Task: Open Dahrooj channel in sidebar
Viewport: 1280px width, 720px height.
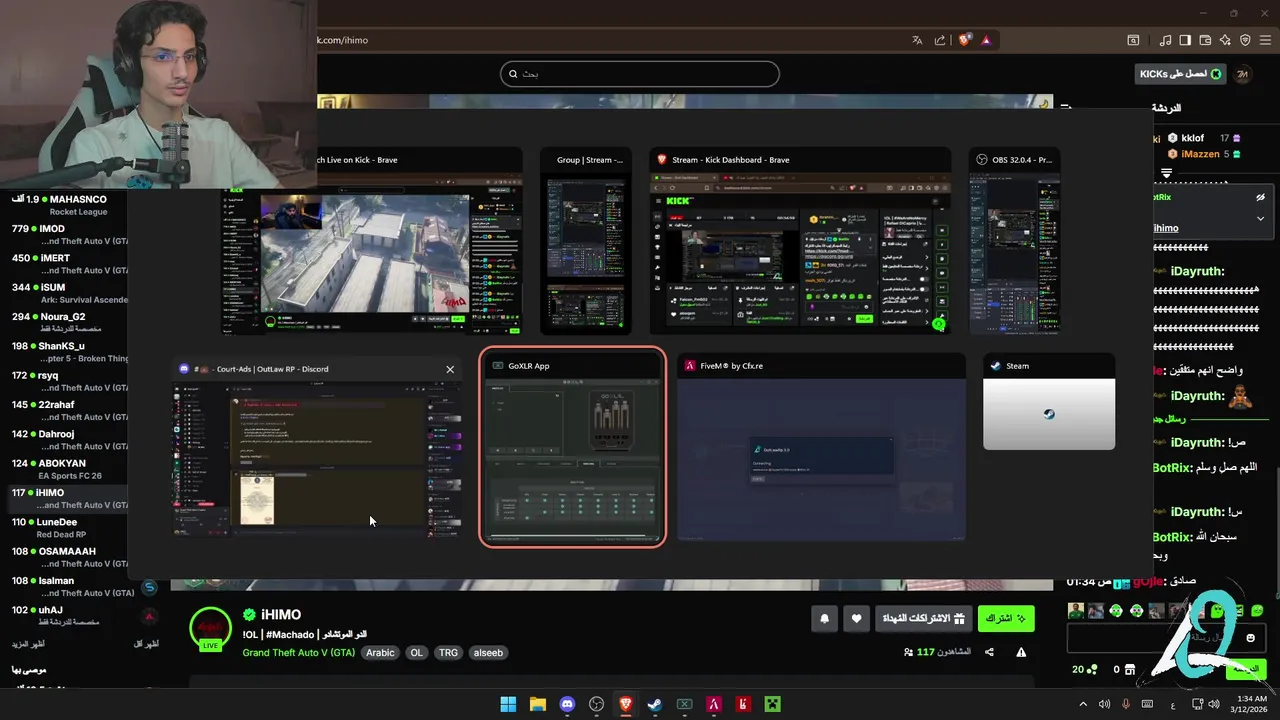Action: pos(64,440)
